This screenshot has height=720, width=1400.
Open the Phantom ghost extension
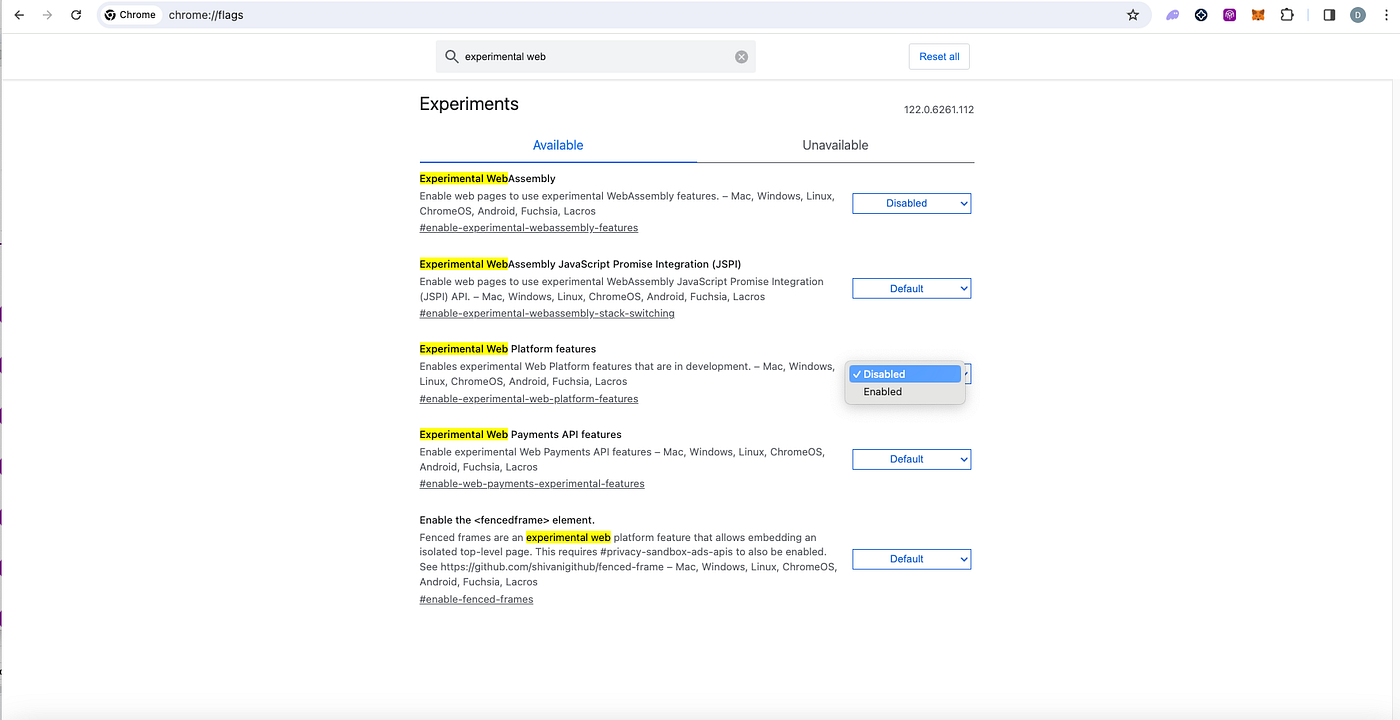(x=1172, y=15)
